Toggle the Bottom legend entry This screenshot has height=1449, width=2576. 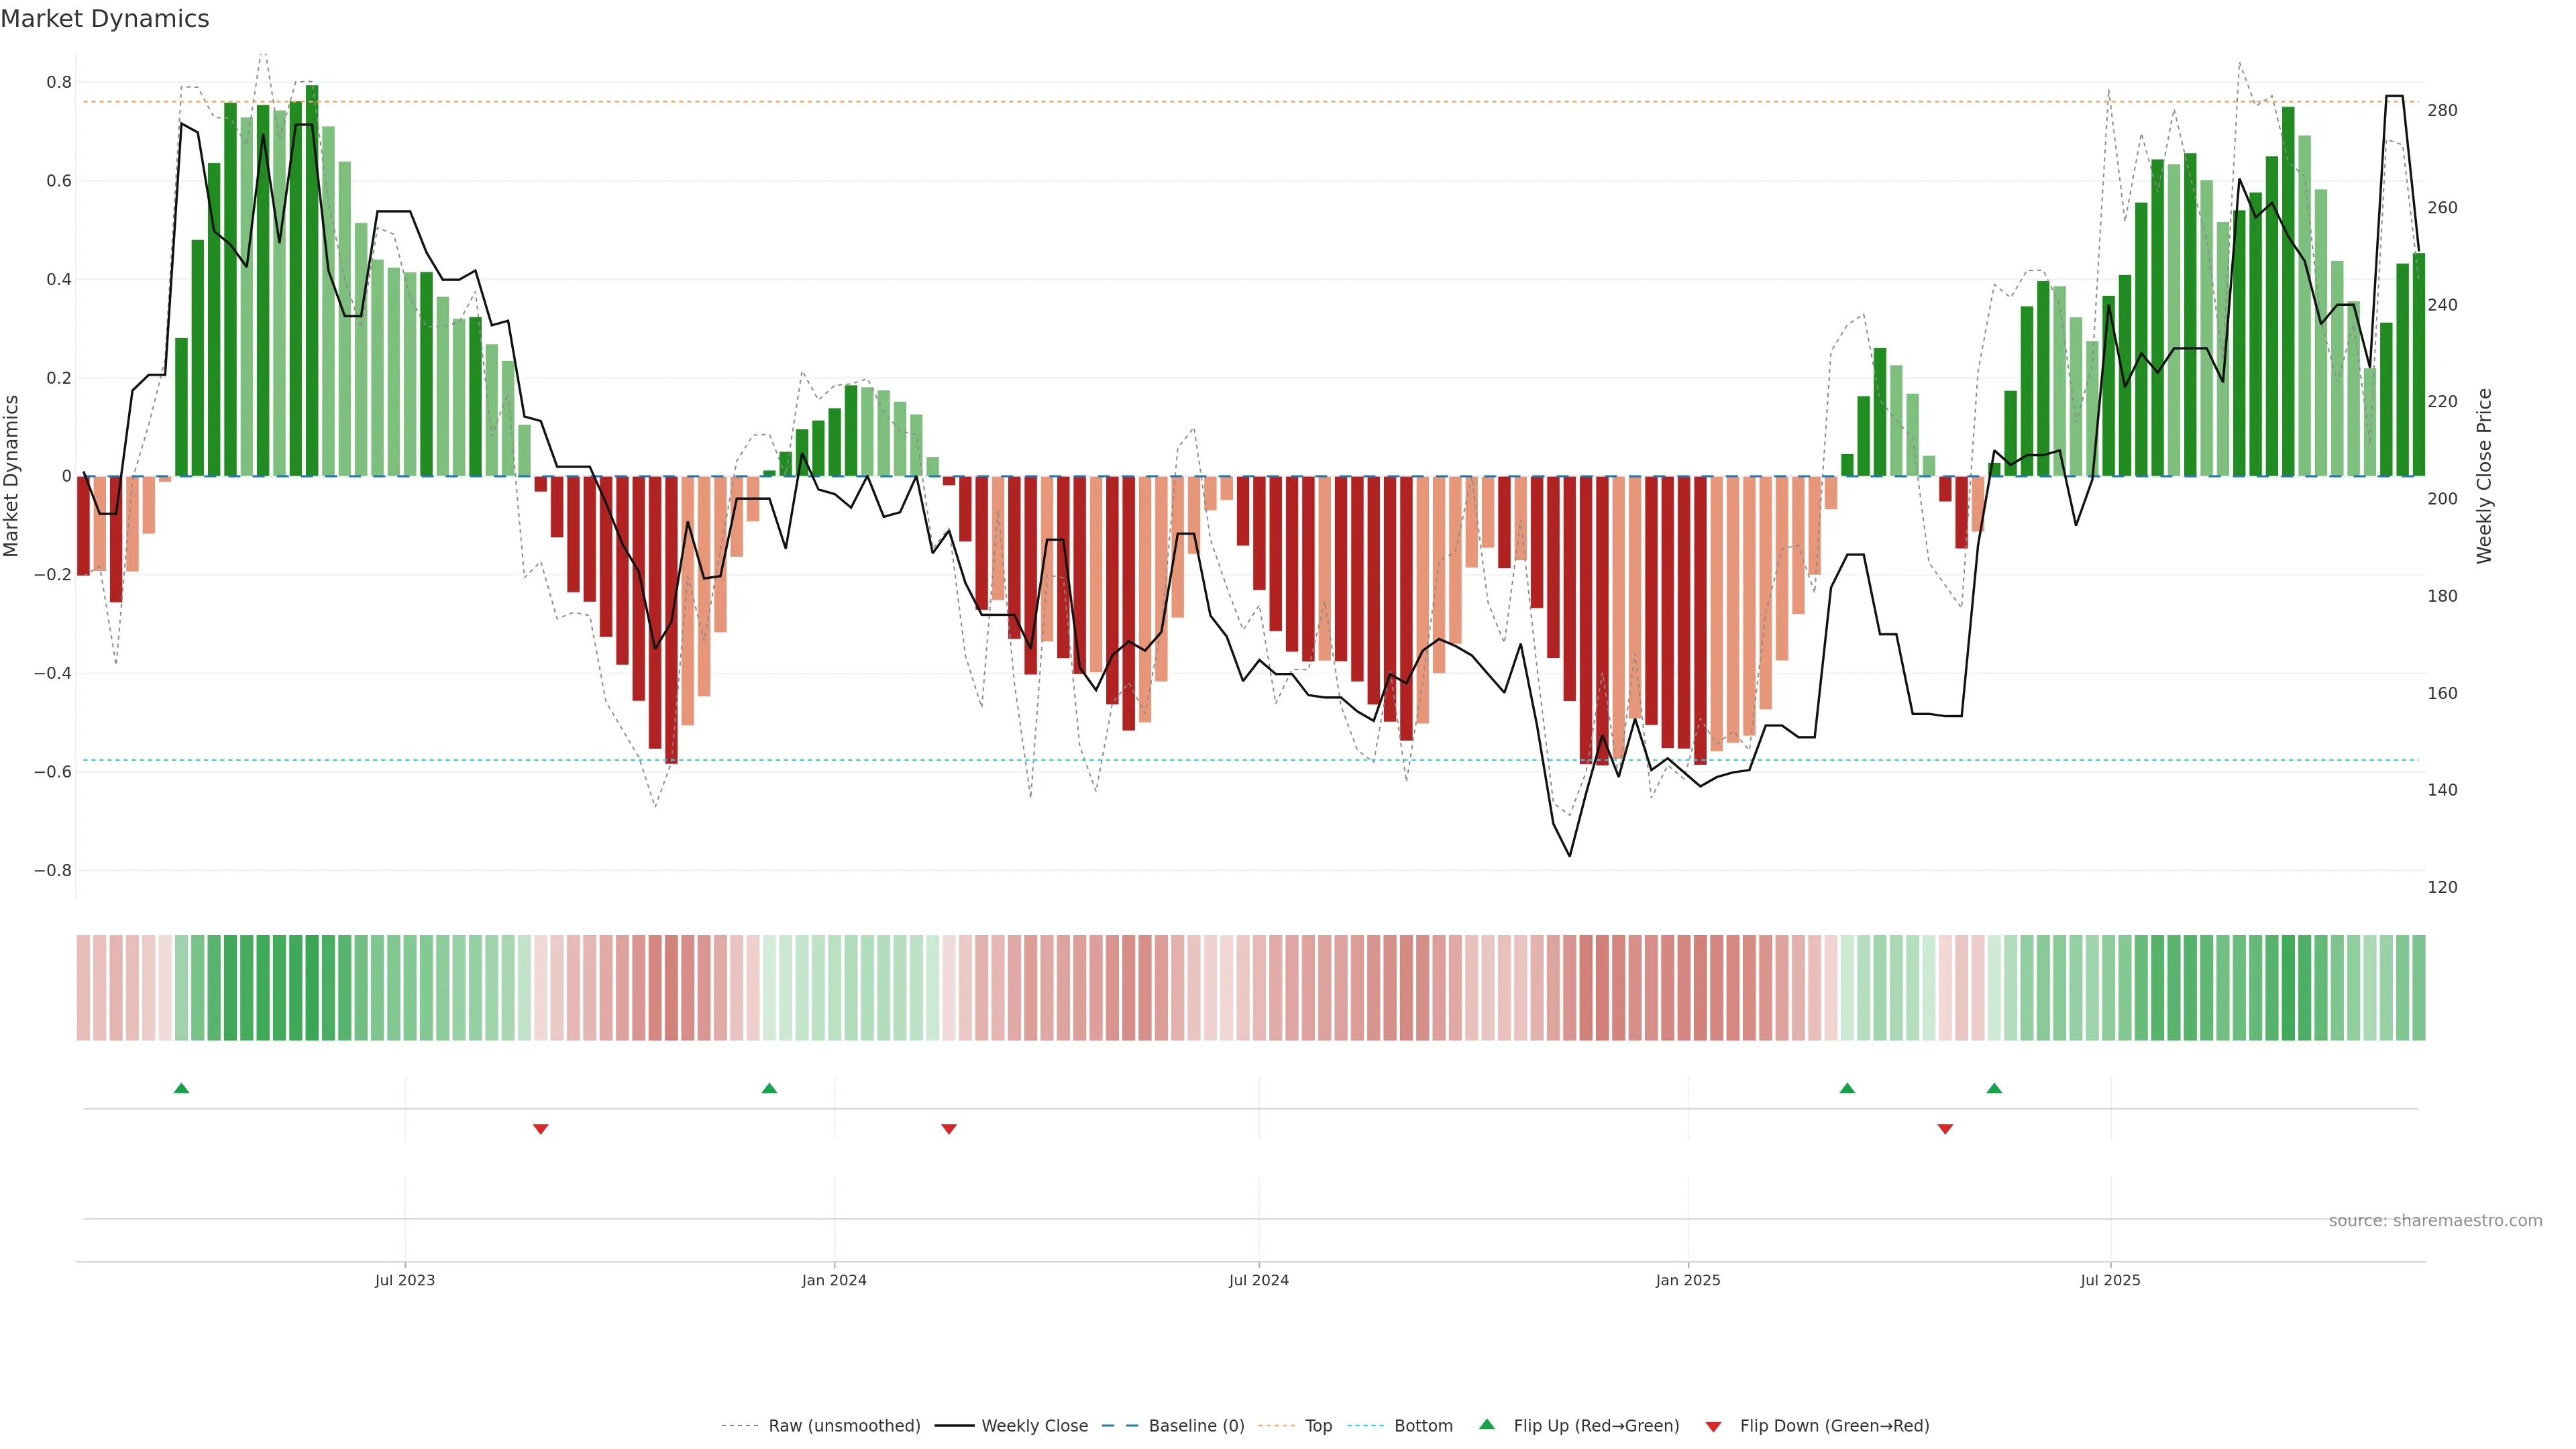tap(1423, 1426)
